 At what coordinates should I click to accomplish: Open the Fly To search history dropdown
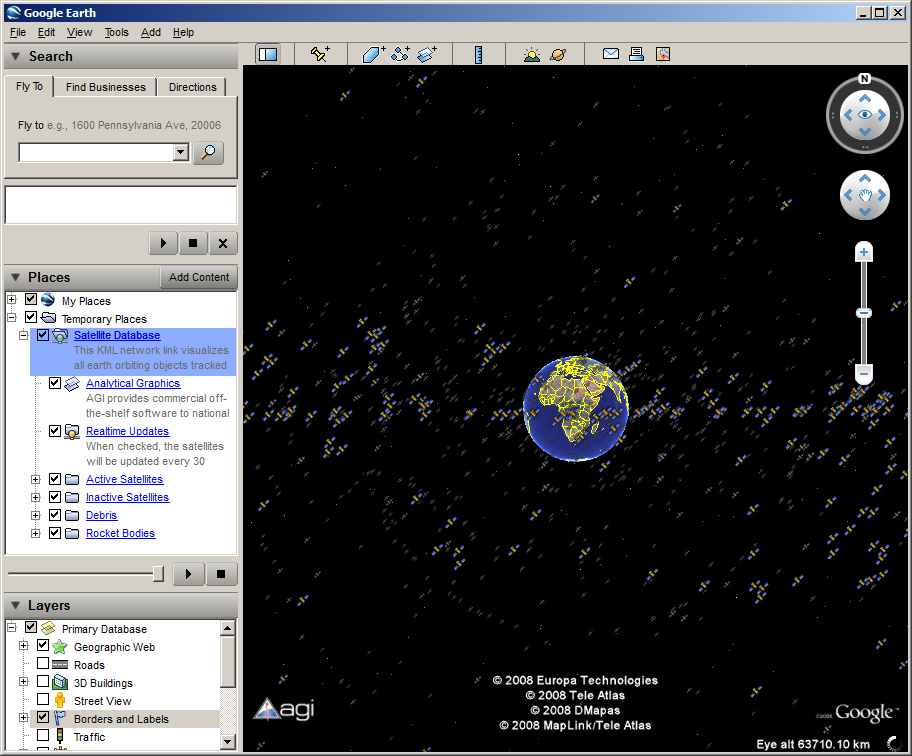pyautogui.click(x=180, y=153)
